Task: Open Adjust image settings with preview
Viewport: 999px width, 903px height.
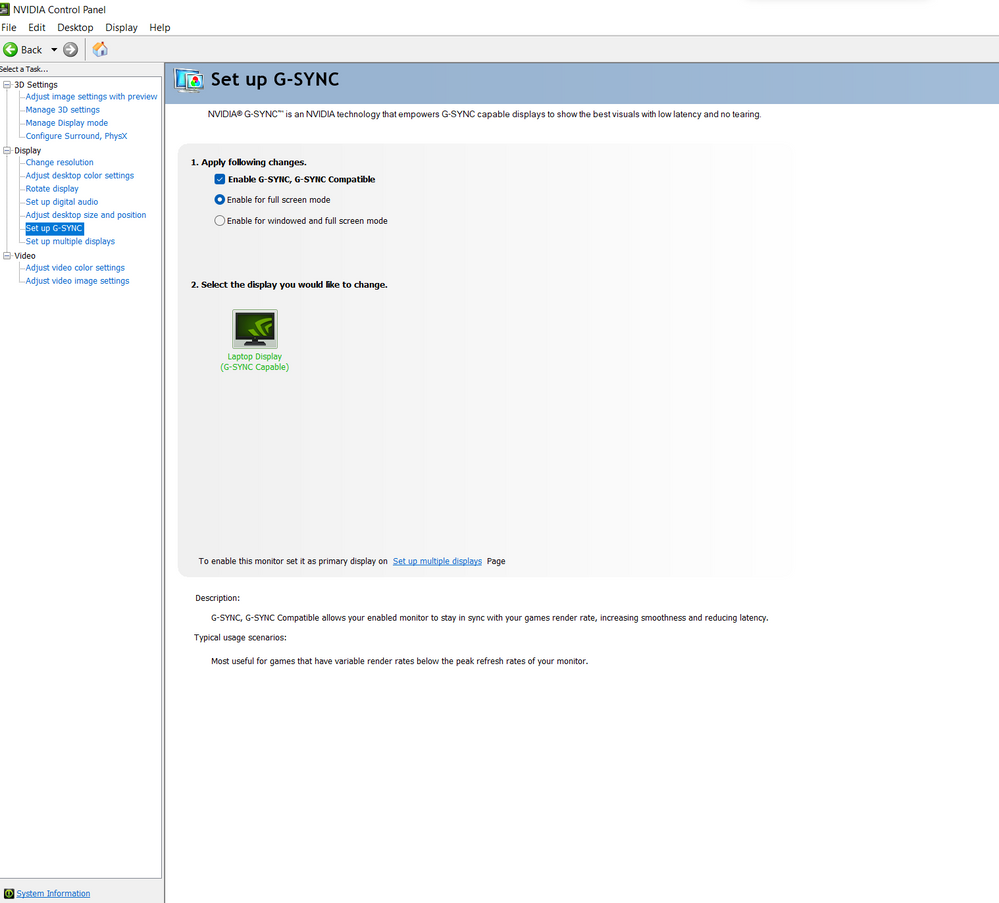Action: pyautogui.click(x=91, y=97)
